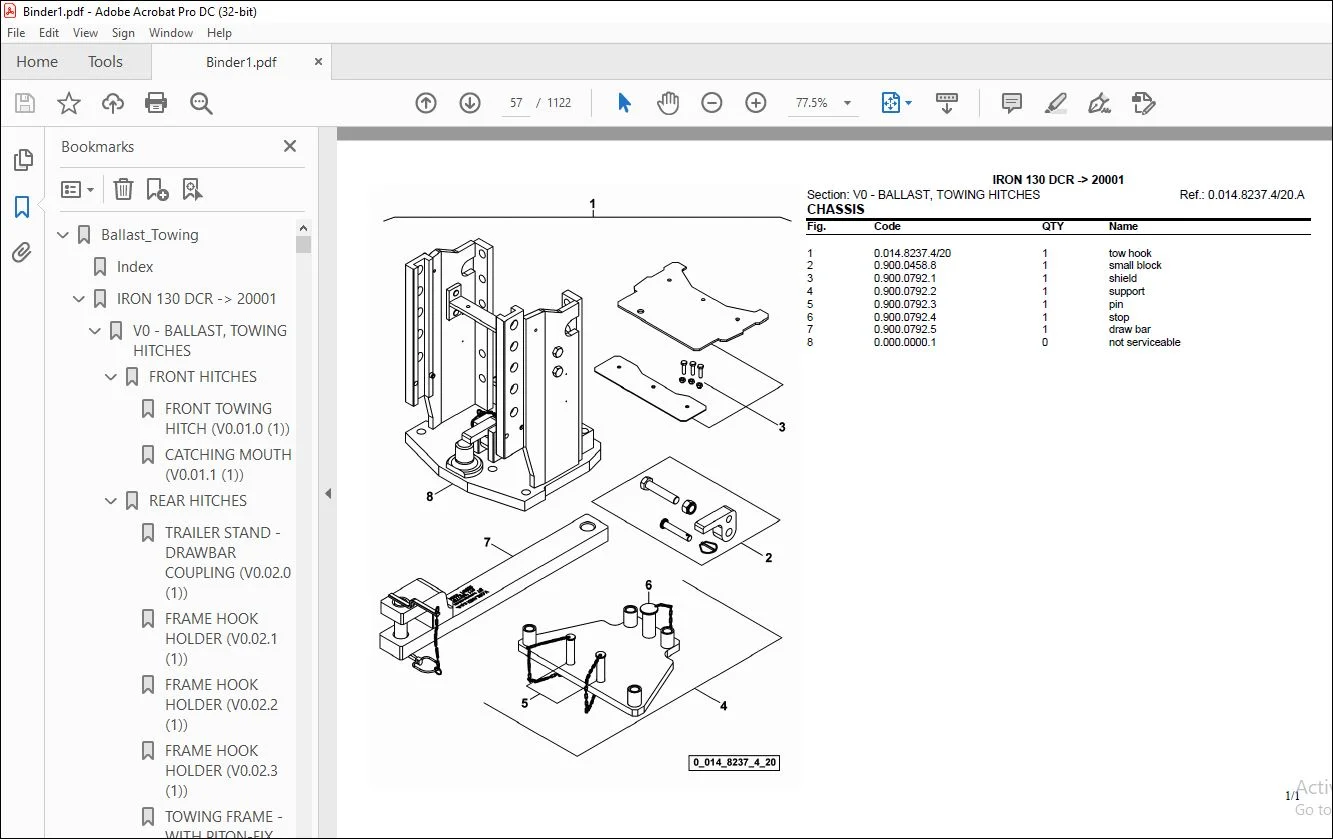Image resolution: width=1333 pixels, height=839 pixels.
Task: Go to the previous page
Action: click(426, 103)
